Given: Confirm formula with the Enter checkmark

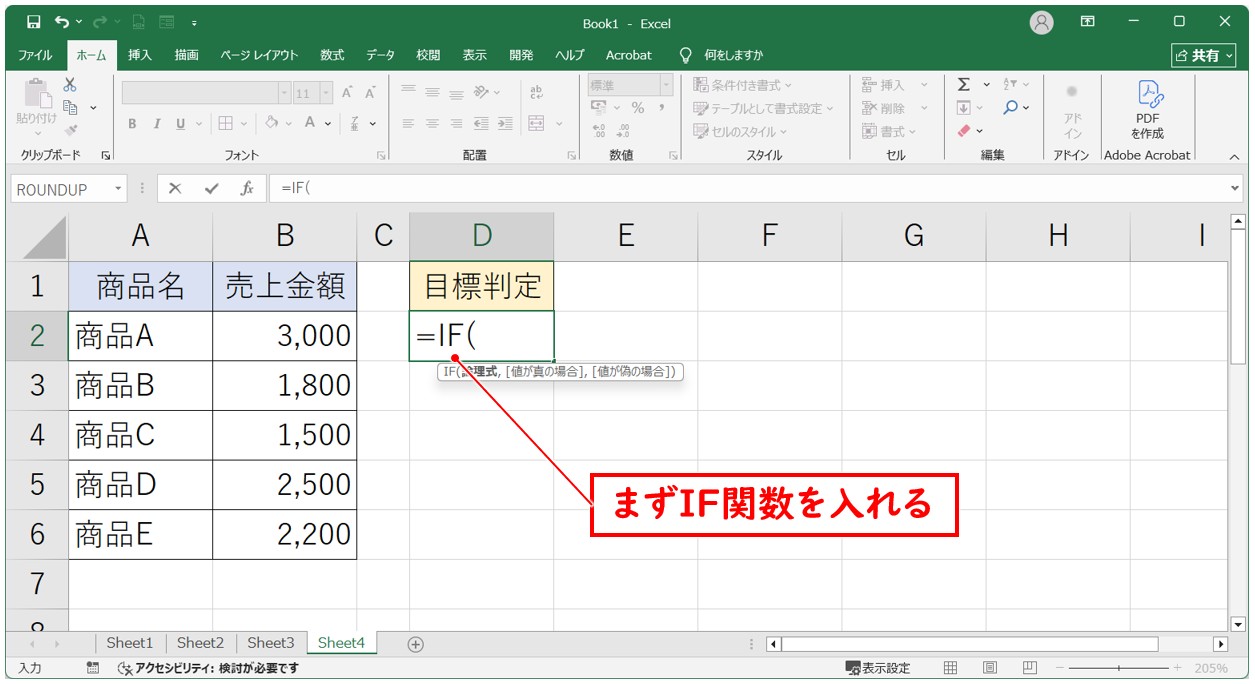Looking at the screenshot, I should tap(211, 189).
